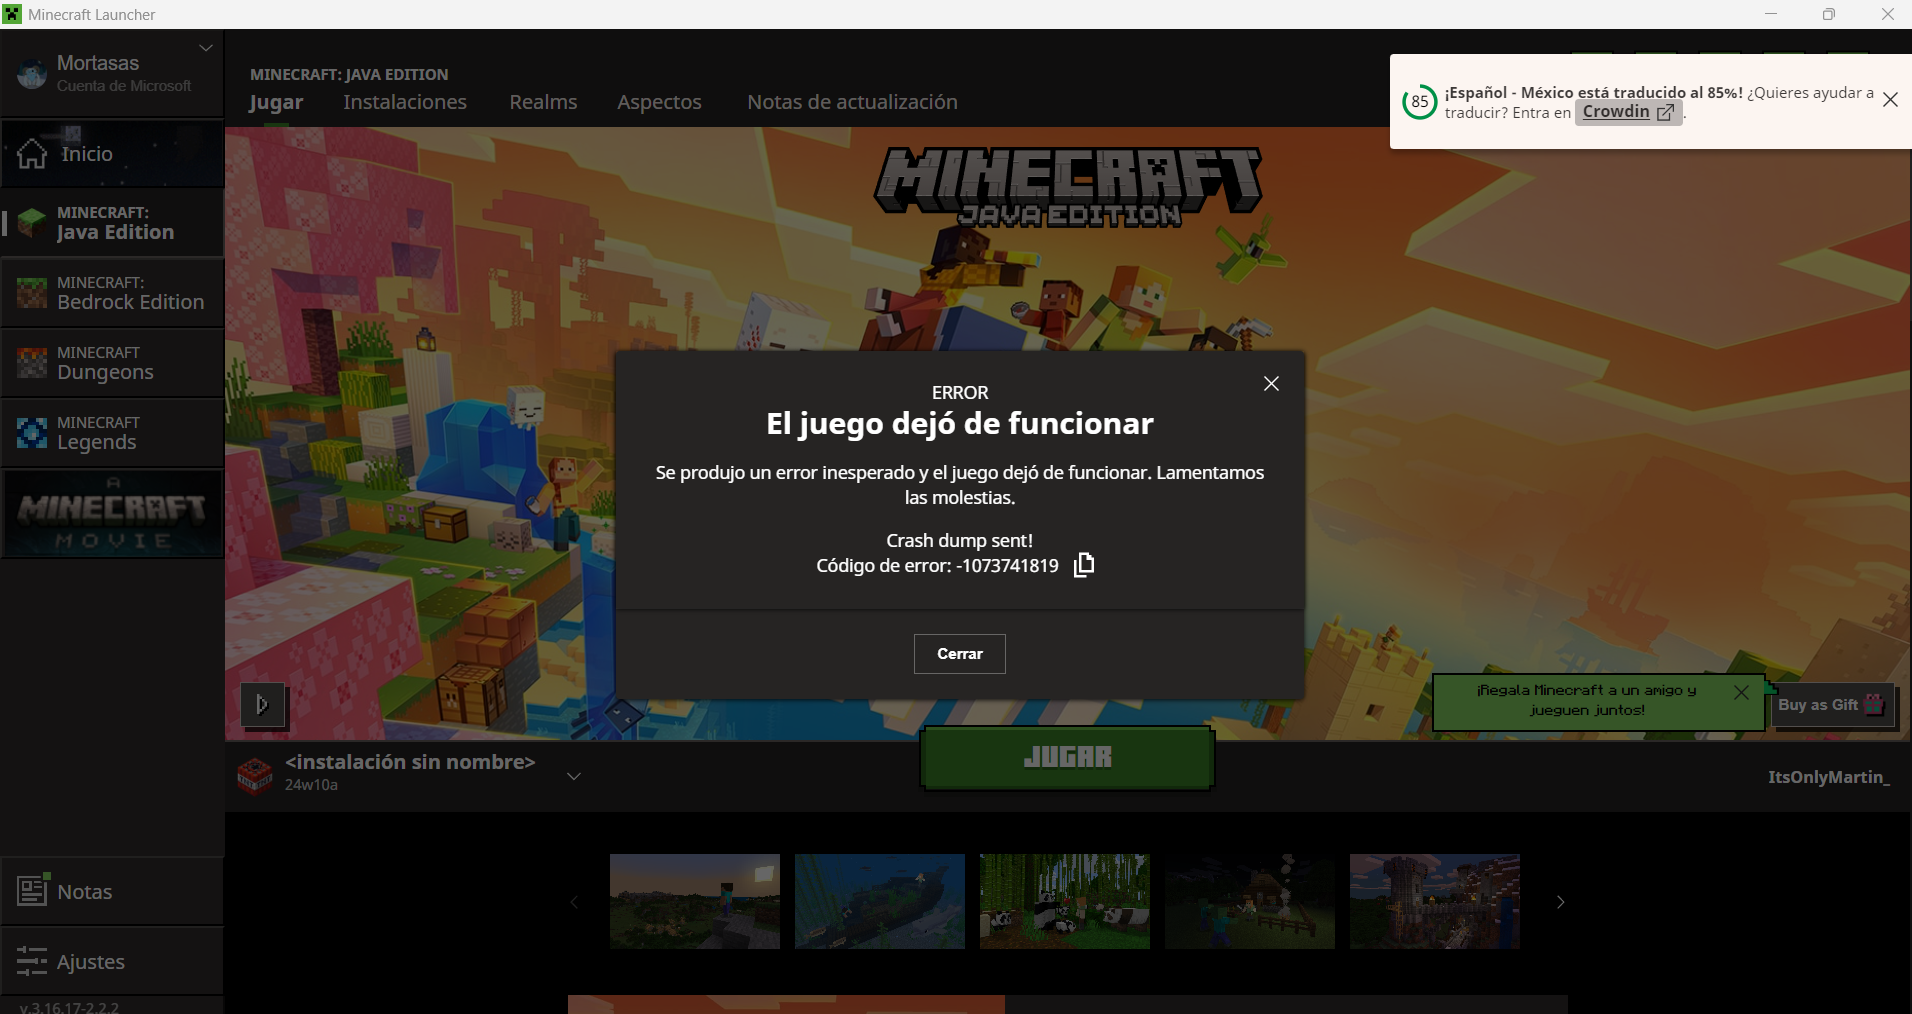The width and height of the screenshot is (1912, 1014).
Task: Minimize the Minecraft Launcher window
Action: (1771, 14)
